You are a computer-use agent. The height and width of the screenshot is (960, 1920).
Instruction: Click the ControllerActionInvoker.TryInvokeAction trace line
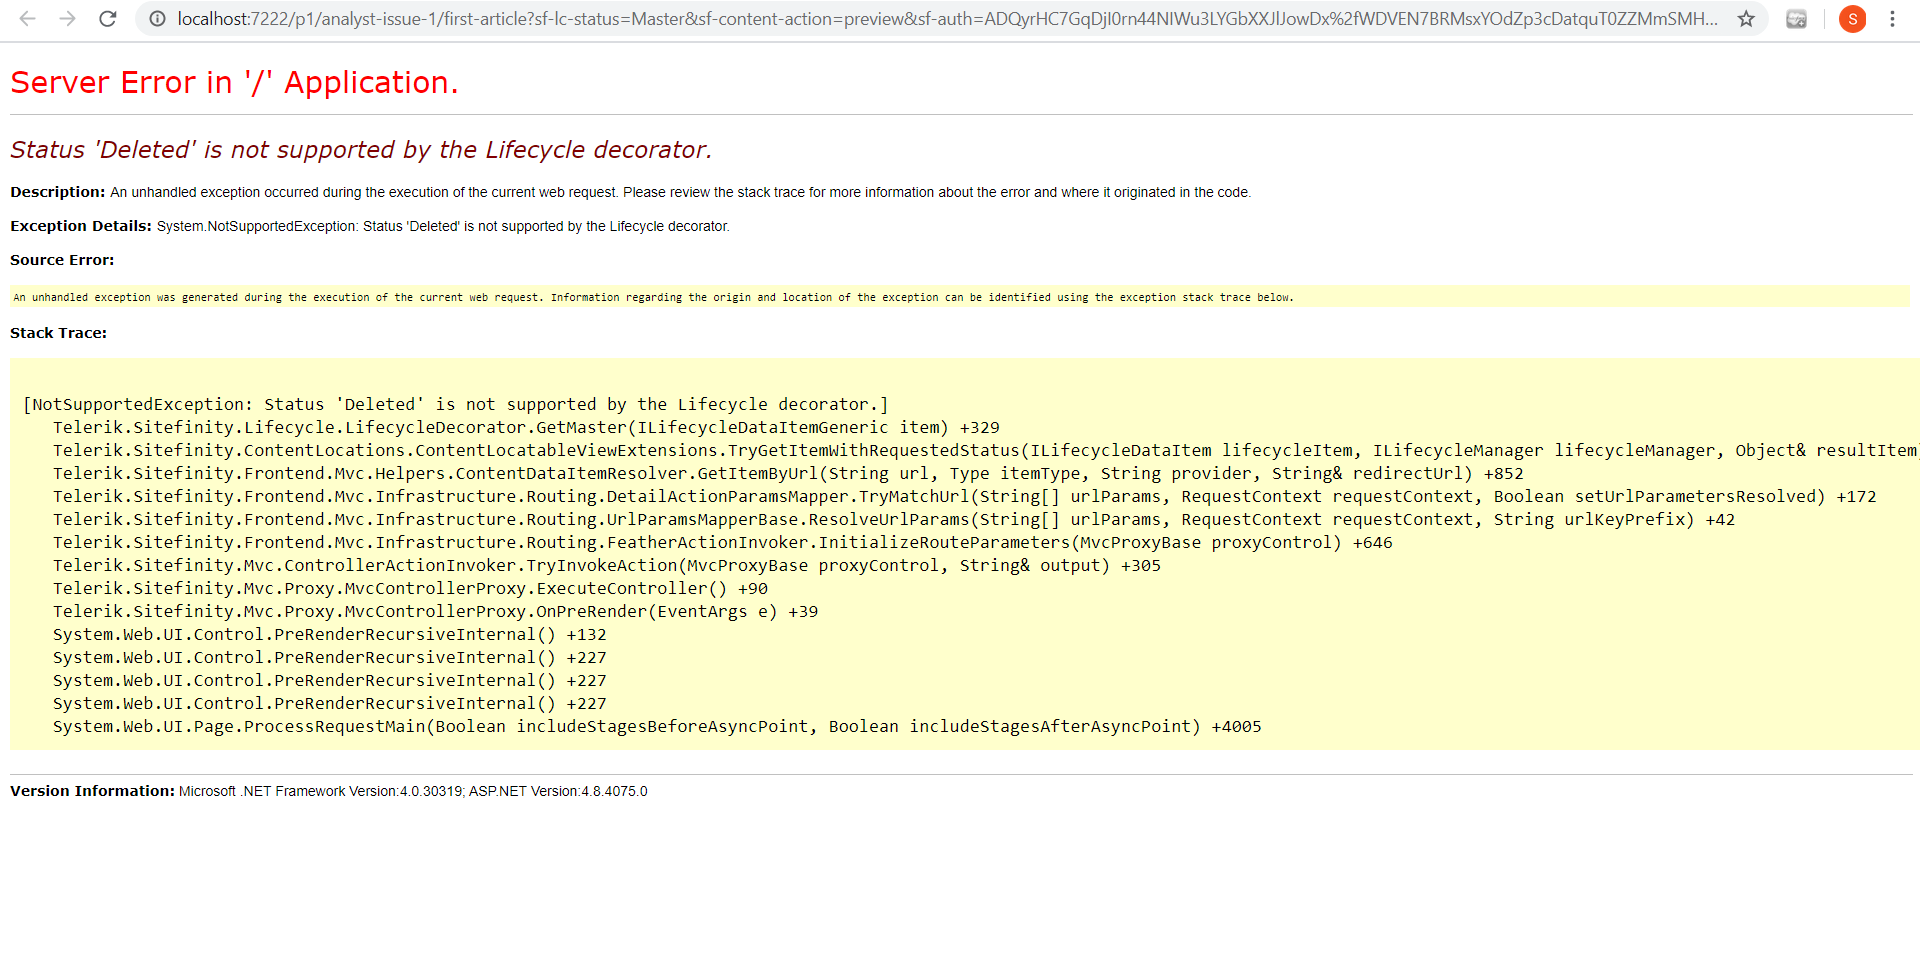point(607,565)
